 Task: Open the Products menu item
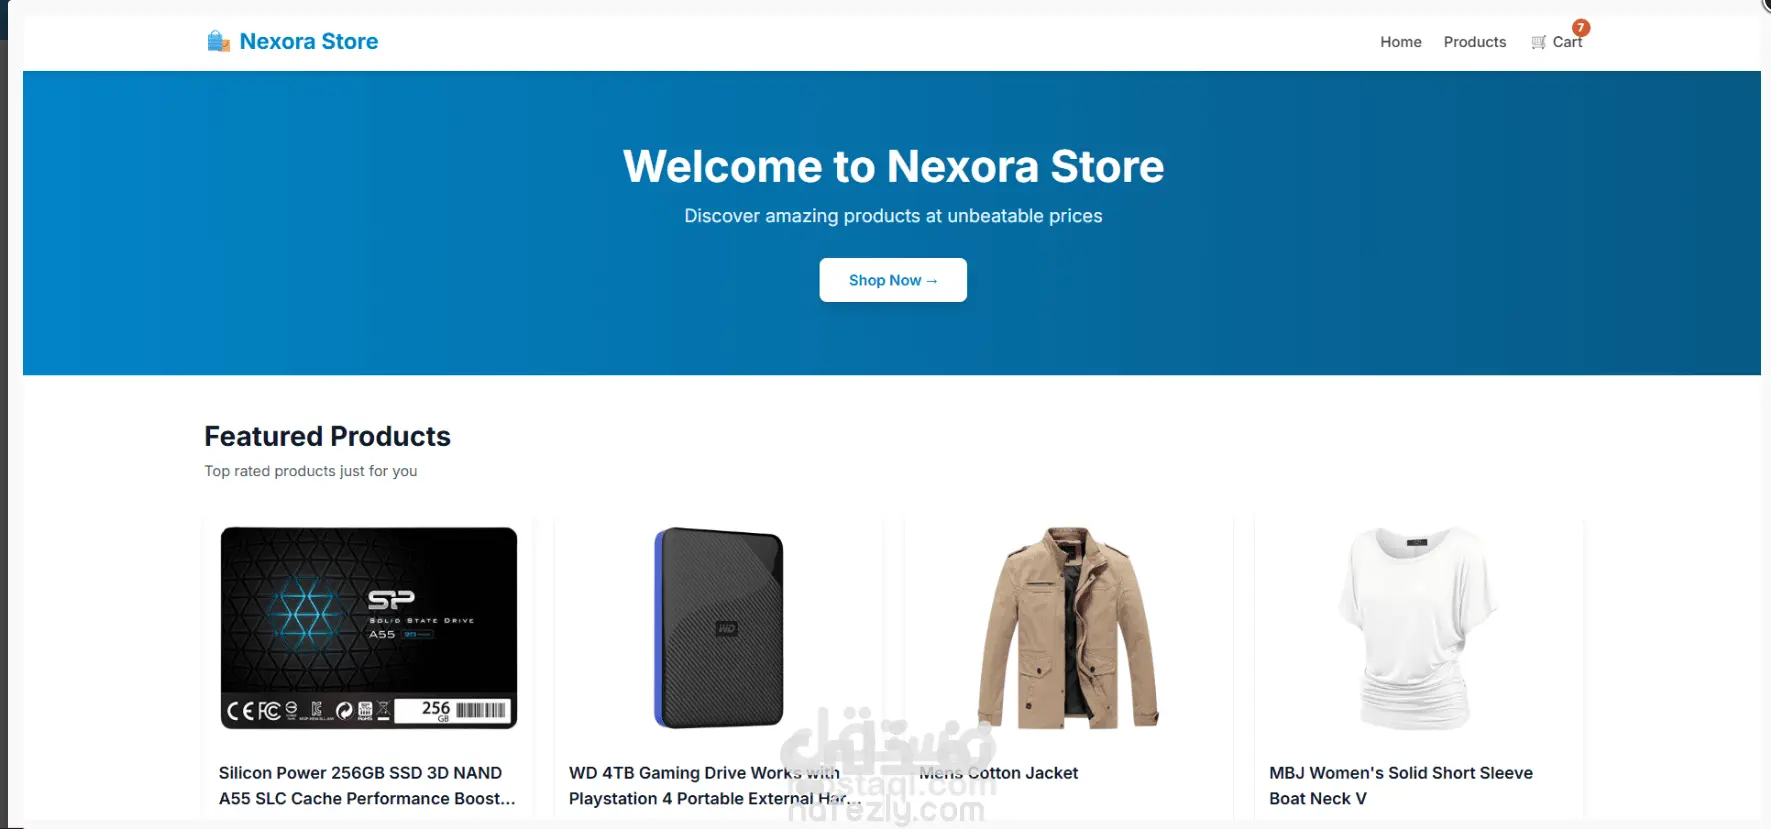click(x=1474, y=42)
